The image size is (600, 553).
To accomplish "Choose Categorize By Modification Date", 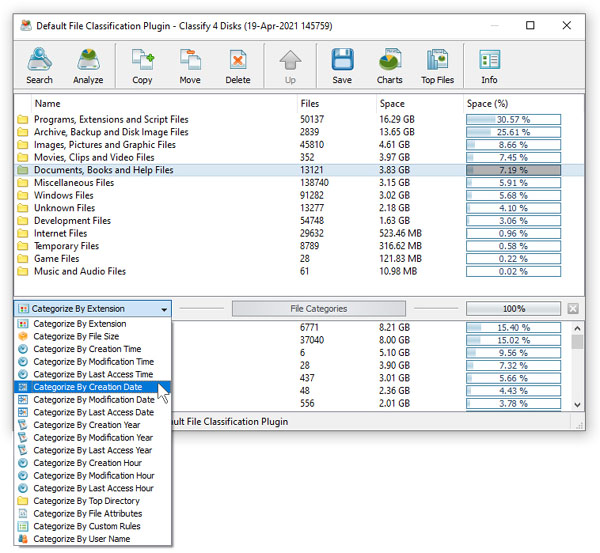I will tap(93, 400).
